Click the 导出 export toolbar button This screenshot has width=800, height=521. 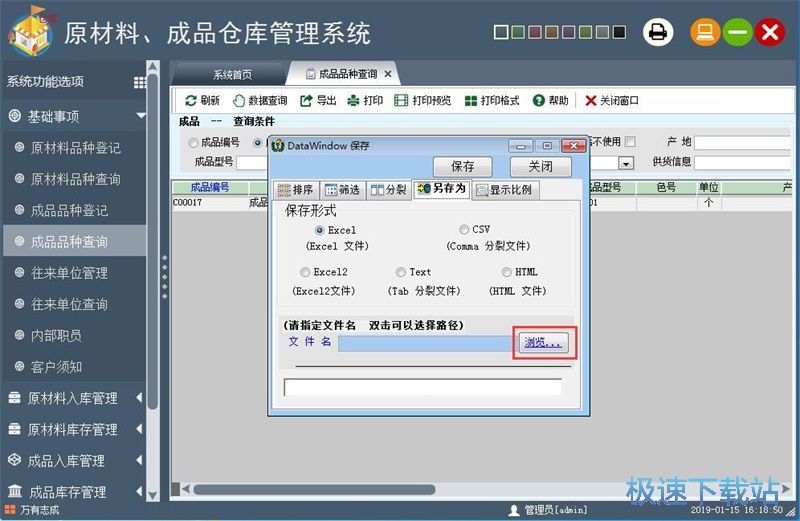click(x=318, y=101)
